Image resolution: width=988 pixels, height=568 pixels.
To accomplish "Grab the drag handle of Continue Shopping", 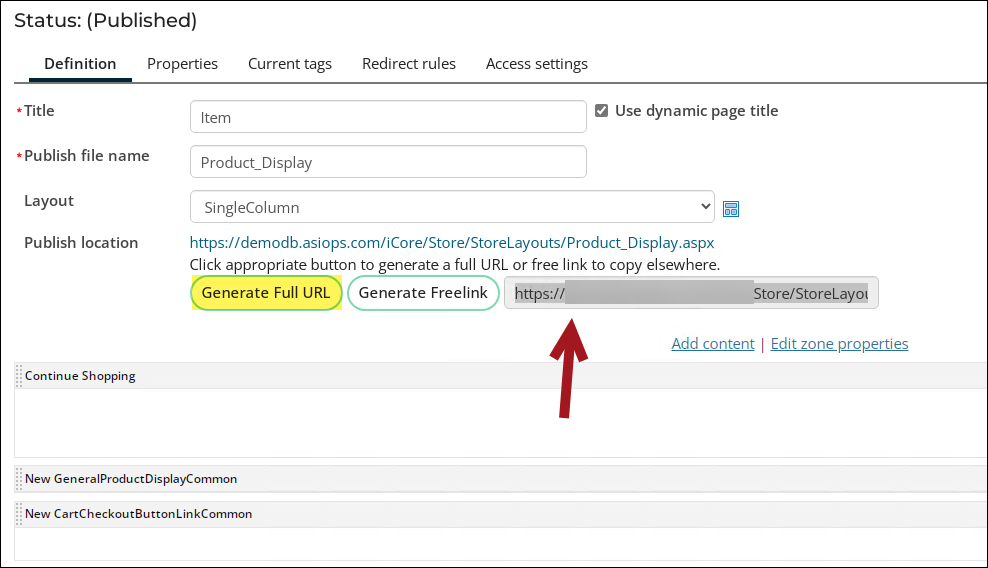I will pyautogui.click(x=19, y=376).
